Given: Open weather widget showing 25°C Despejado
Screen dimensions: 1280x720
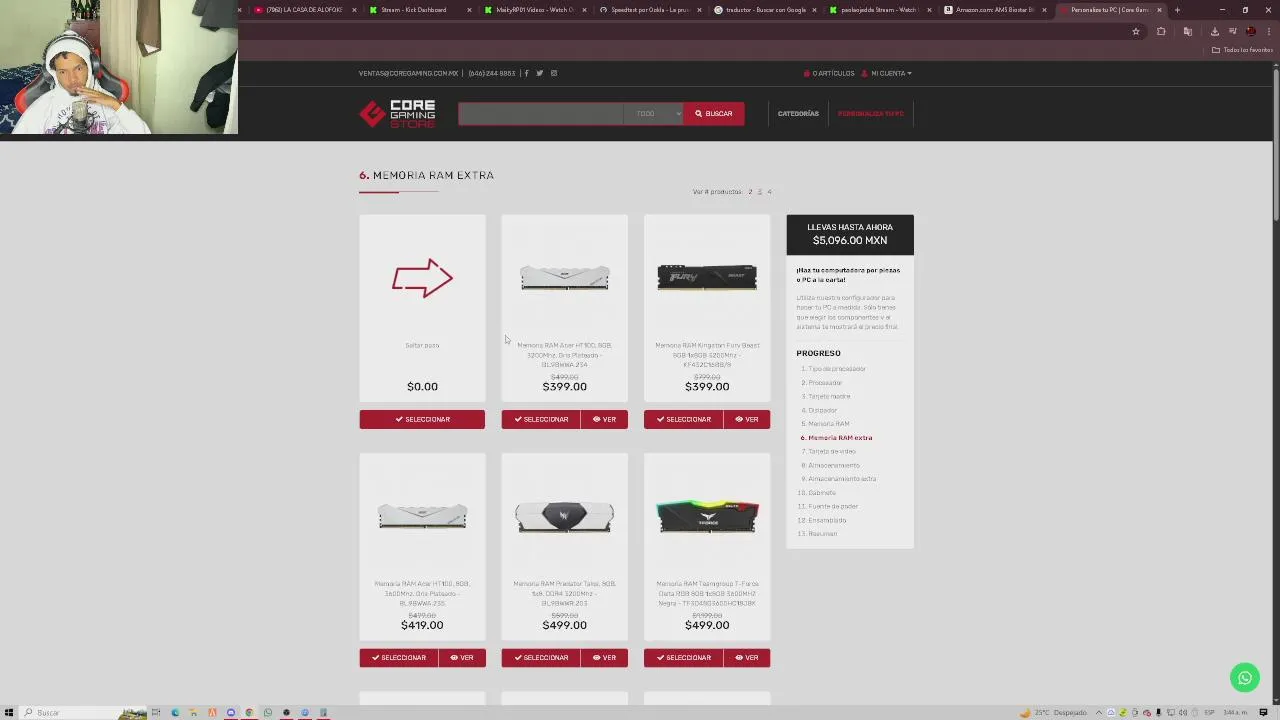Looking at the screenshot, I should (x=1054, y=712).
